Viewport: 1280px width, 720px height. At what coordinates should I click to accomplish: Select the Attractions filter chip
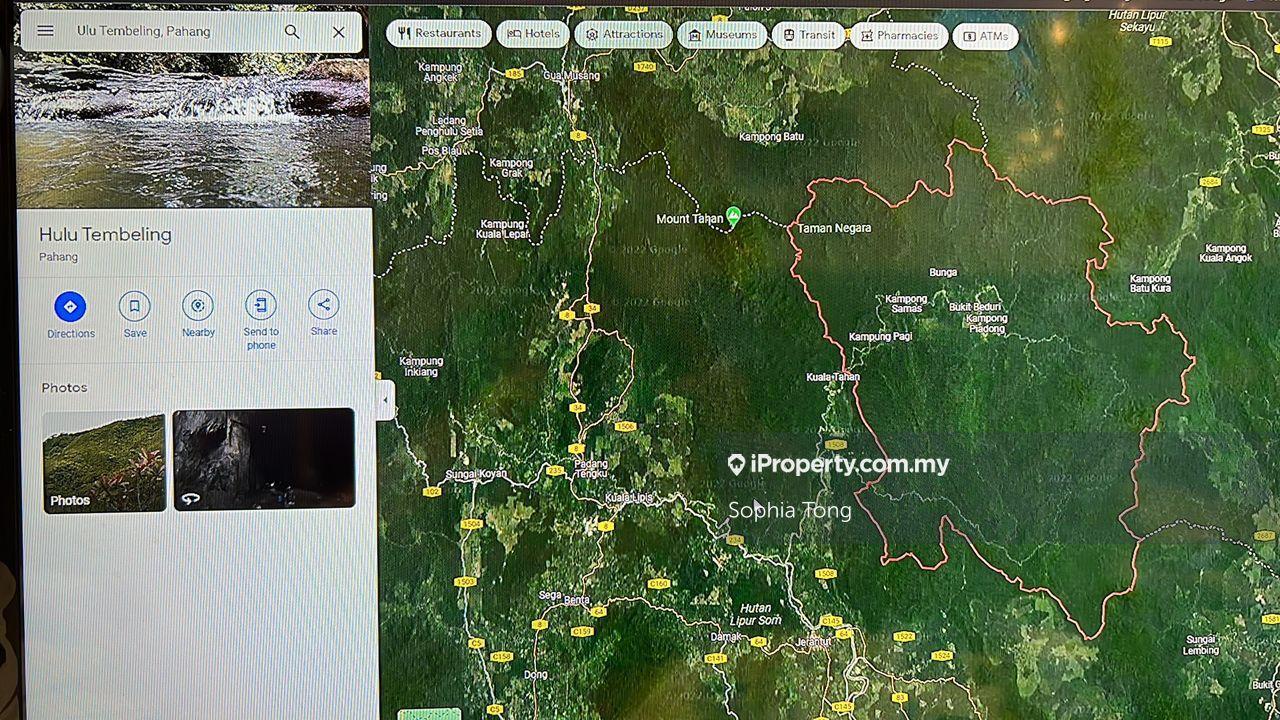(x=623, y=34)
